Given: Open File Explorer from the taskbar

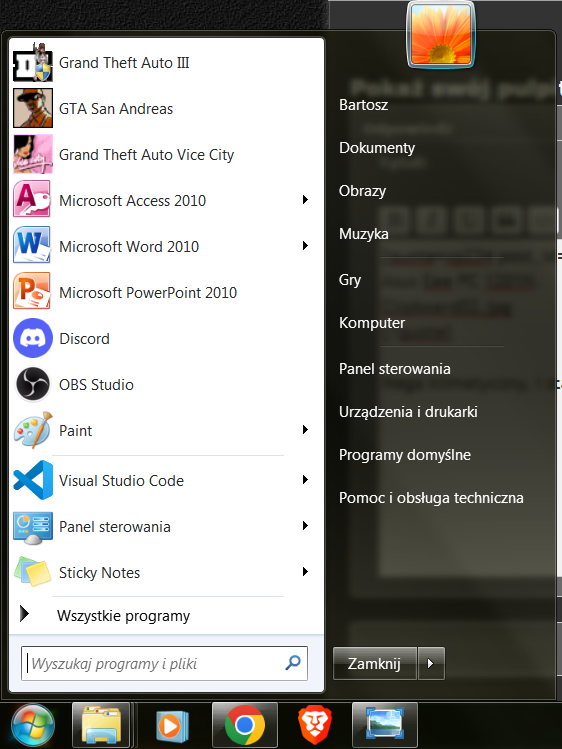Looking at the screenshot, I should click(x=101, y=725).
